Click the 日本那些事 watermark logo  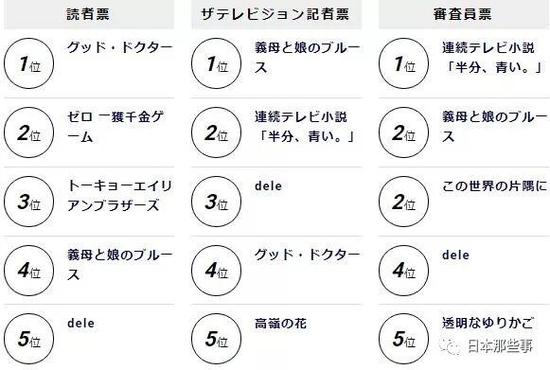pos(487,346)
